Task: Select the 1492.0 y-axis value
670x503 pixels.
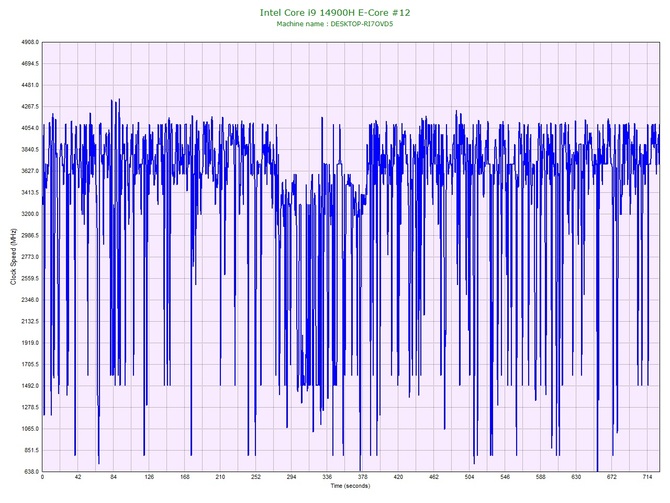Action: click(x=30, y=386)
